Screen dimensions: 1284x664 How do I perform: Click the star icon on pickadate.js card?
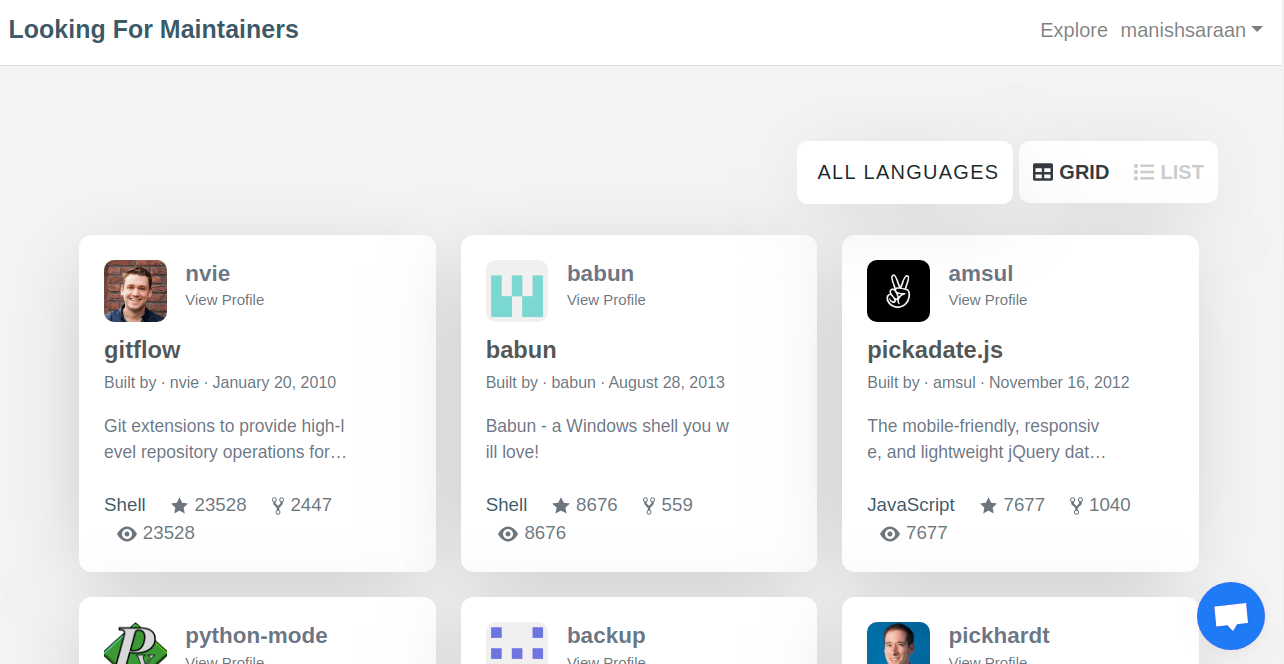click(x=989, y=506)
